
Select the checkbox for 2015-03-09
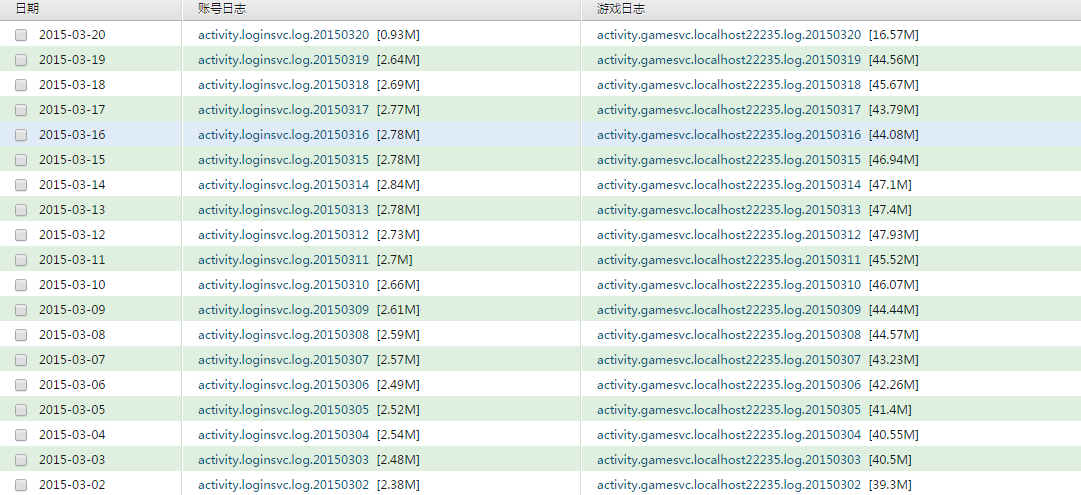[21, 310]
